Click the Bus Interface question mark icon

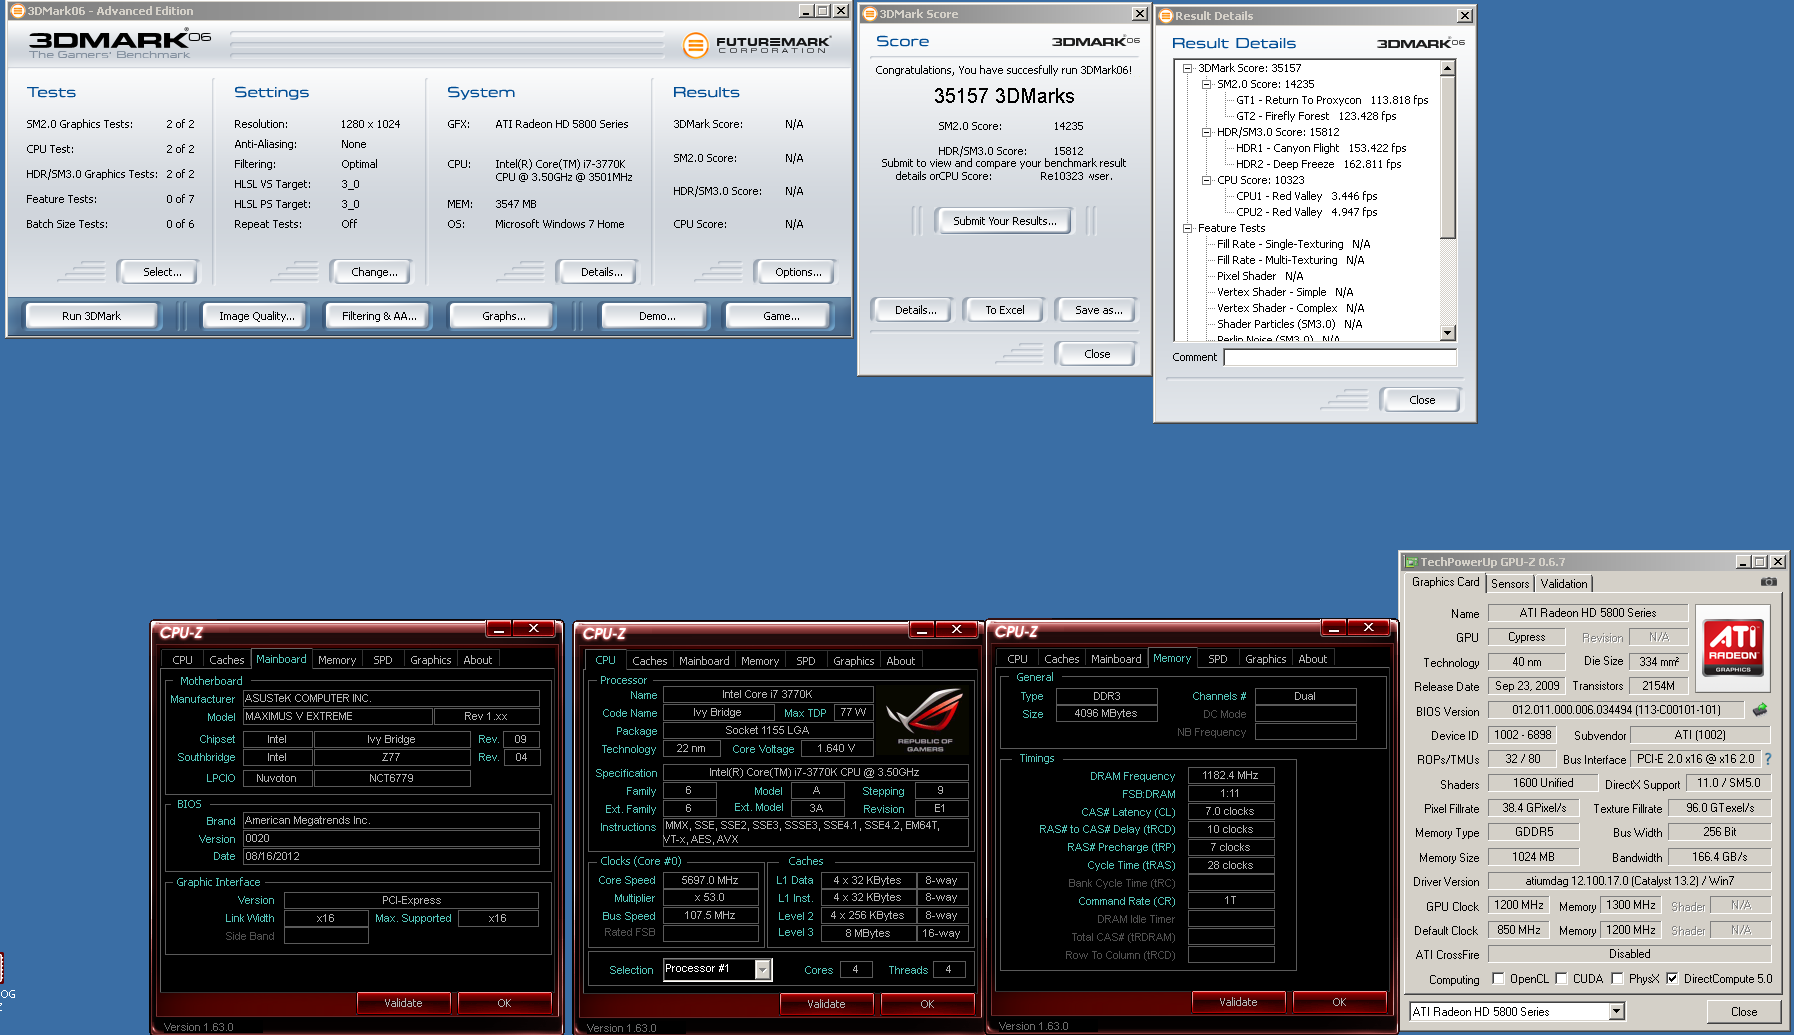click(1768, 759)
